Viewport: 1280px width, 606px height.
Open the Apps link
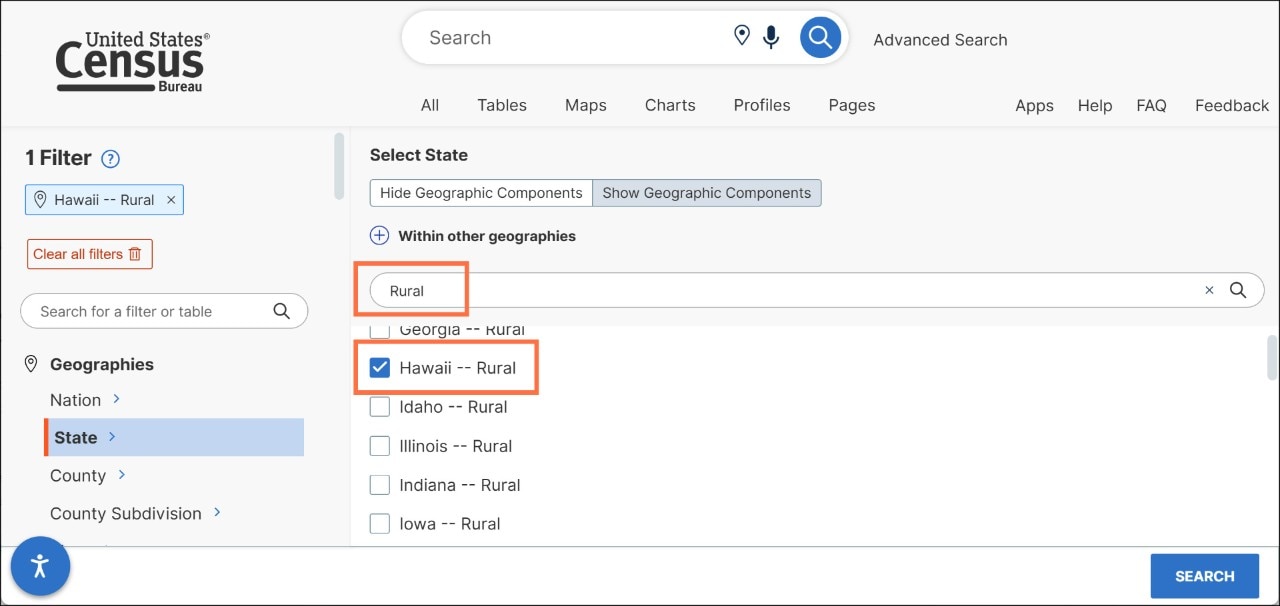(x=1034, y=106)
